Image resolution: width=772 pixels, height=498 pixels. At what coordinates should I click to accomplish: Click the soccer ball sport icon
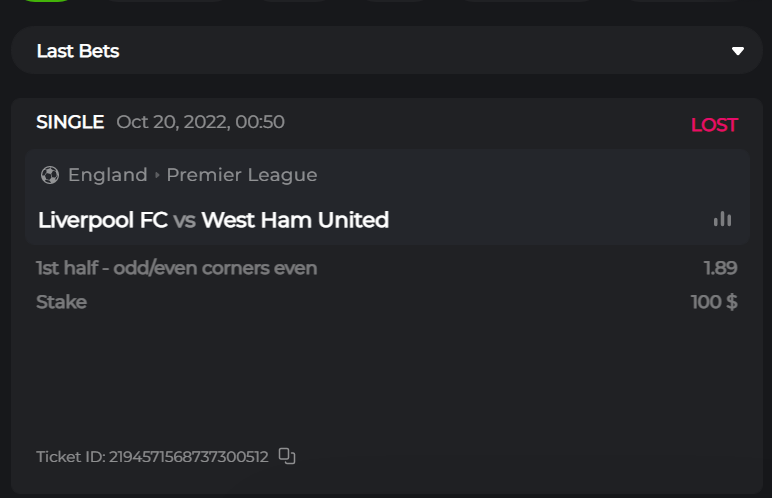(x=49, y=175)
